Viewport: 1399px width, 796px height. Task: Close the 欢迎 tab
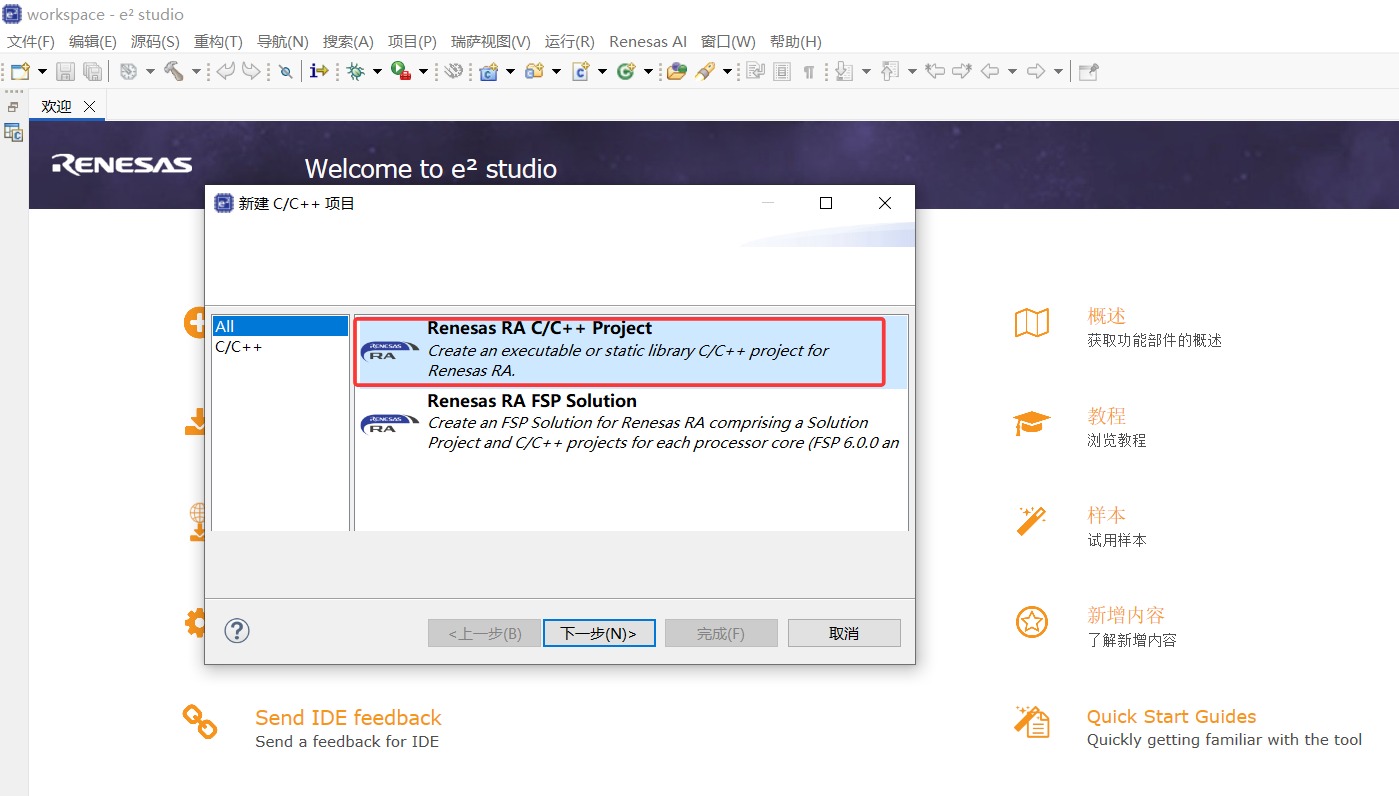tap(89, 106)
